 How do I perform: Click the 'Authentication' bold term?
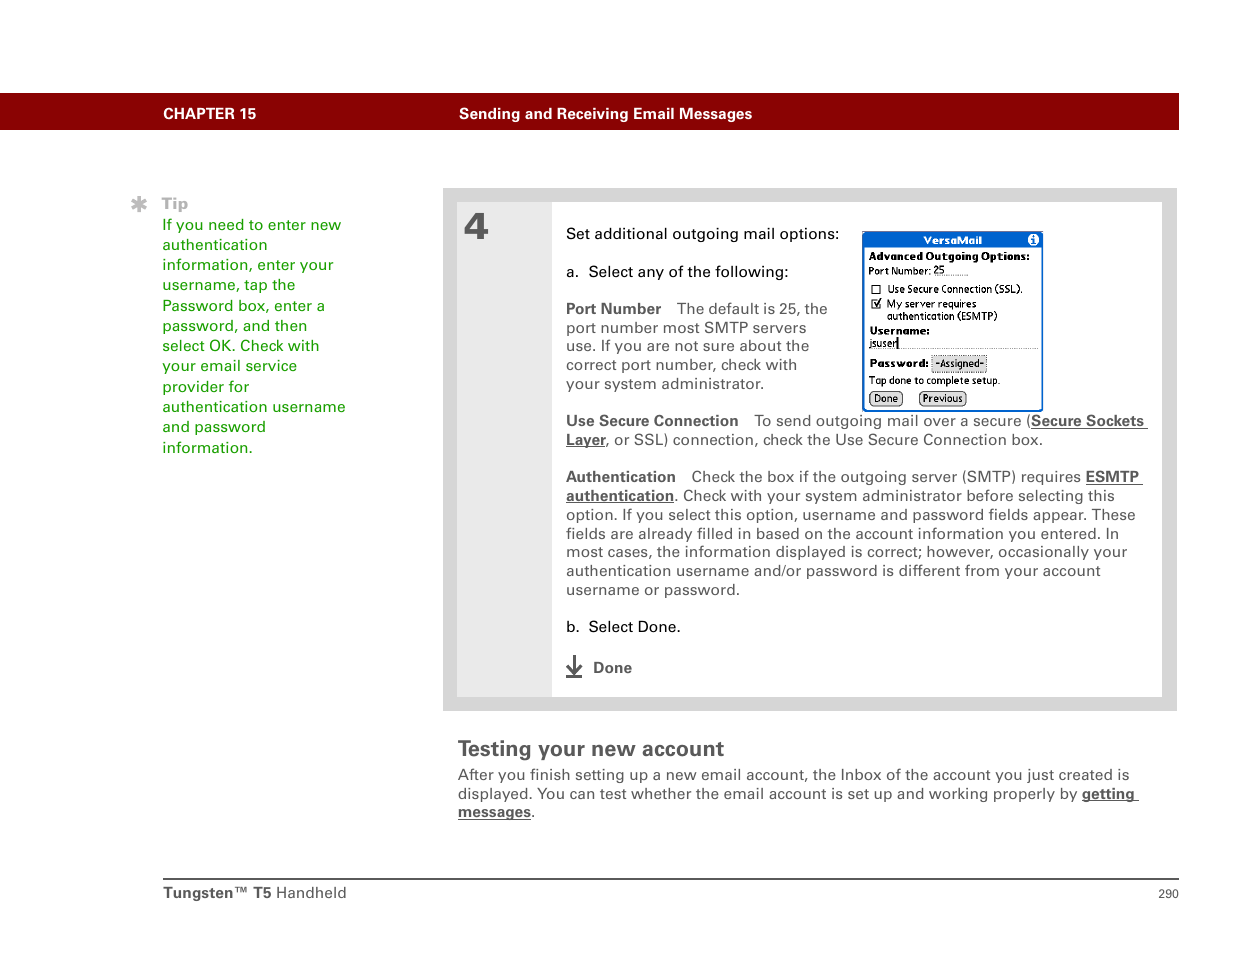[x=621, y=477]
